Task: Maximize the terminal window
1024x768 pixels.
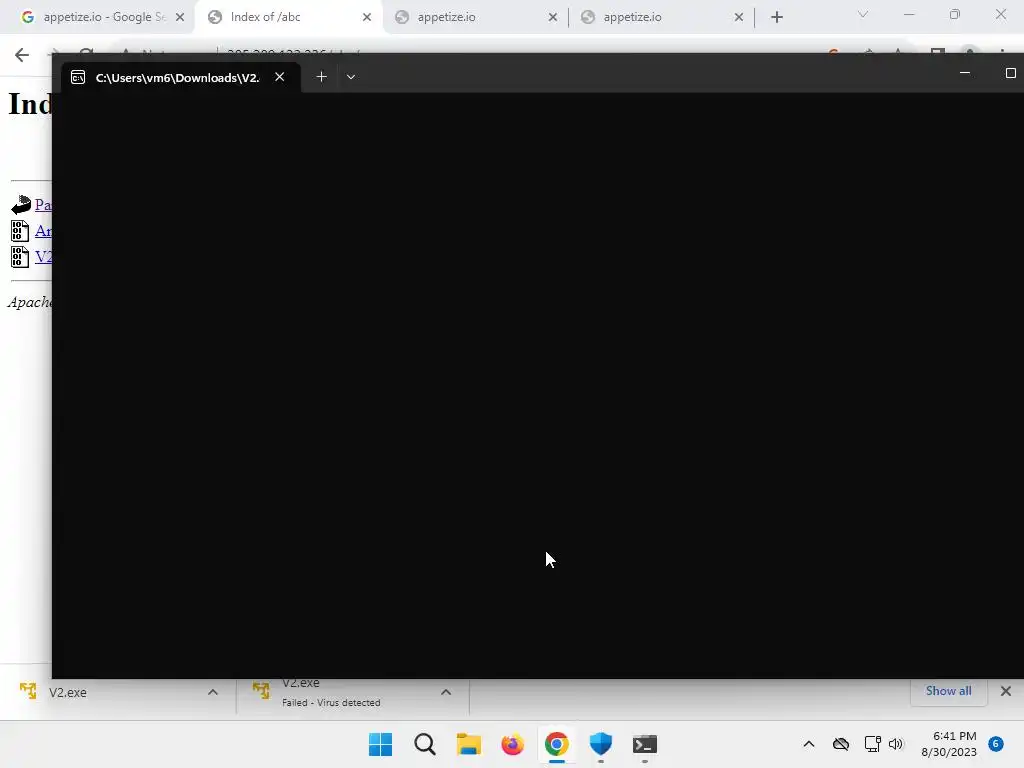Action: coord(1010,73)
